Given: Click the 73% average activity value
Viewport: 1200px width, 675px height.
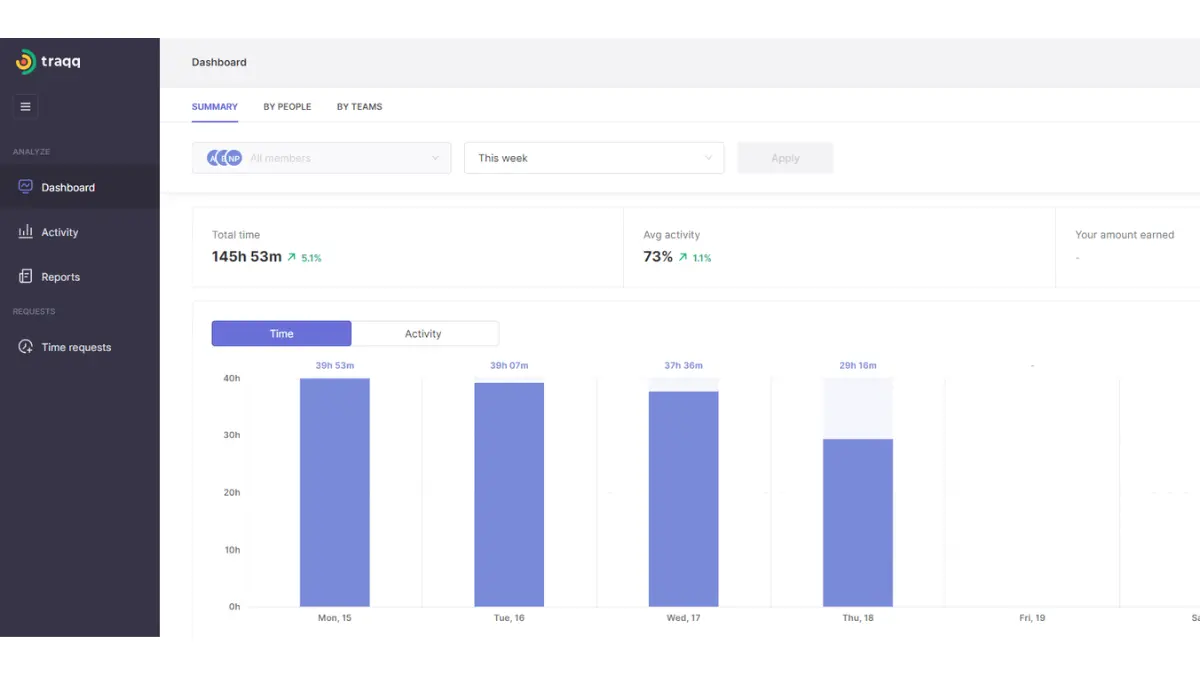Looking at the screenshot, I should tap(658, 257).
